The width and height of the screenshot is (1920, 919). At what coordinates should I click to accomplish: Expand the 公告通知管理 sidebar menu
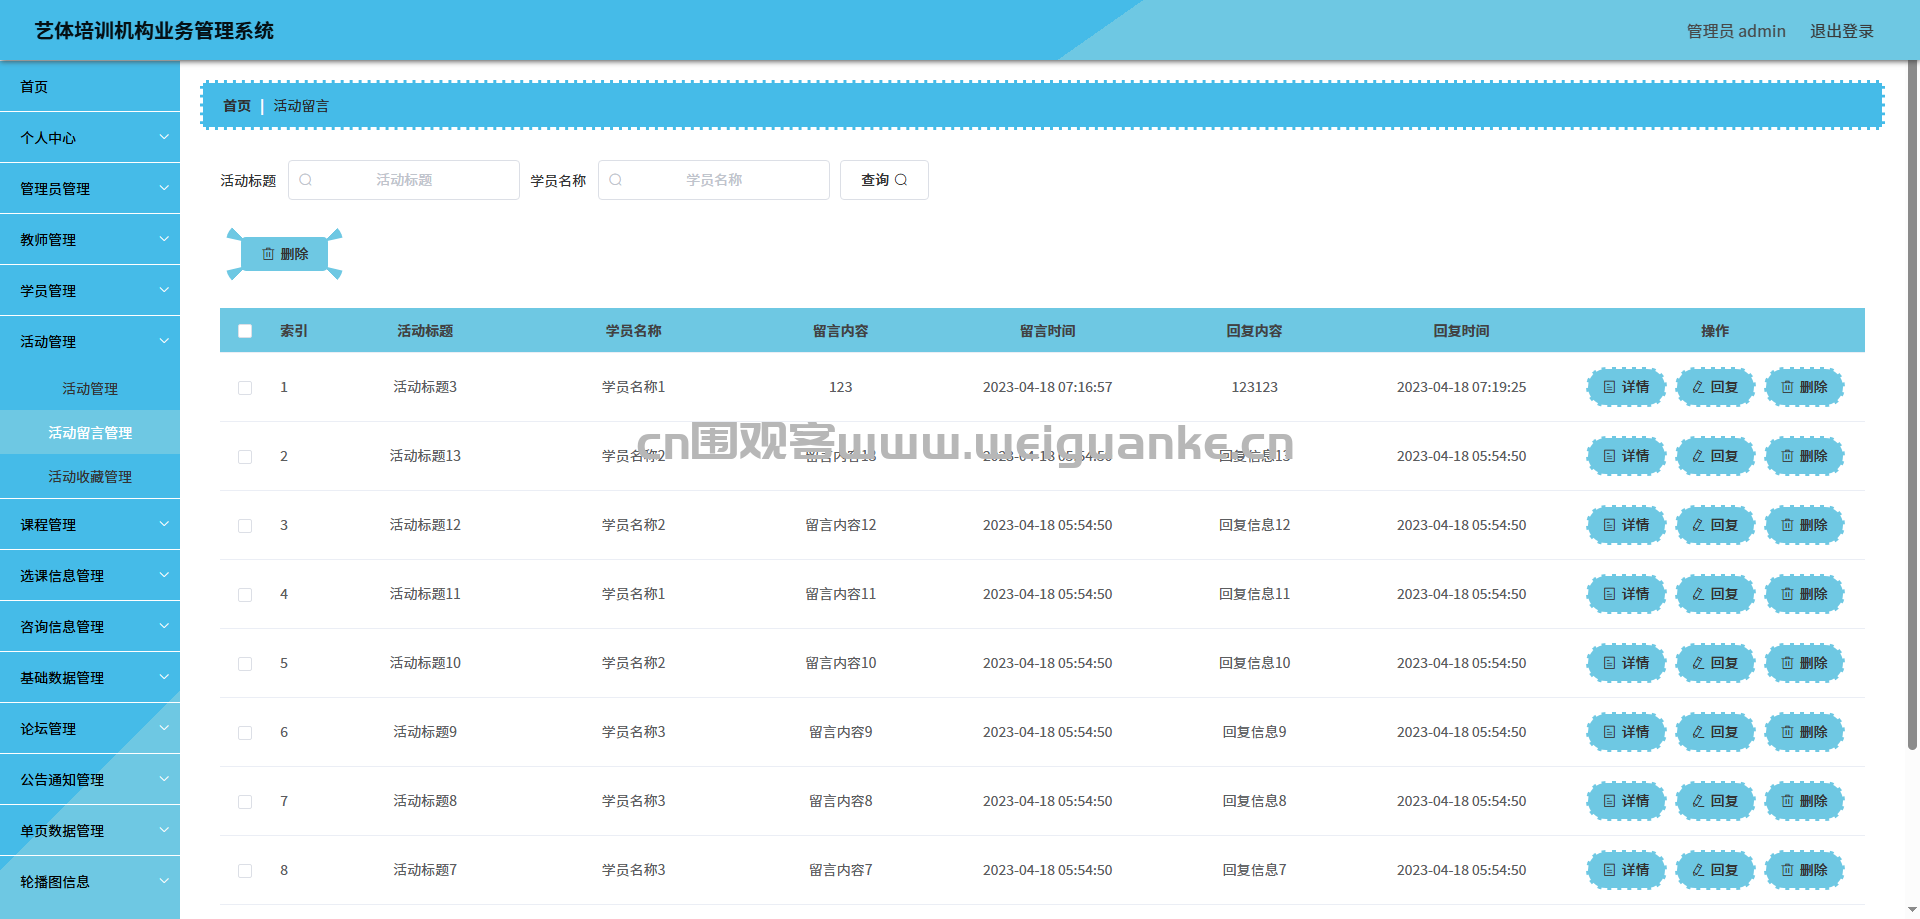click(x=90, y=780)
